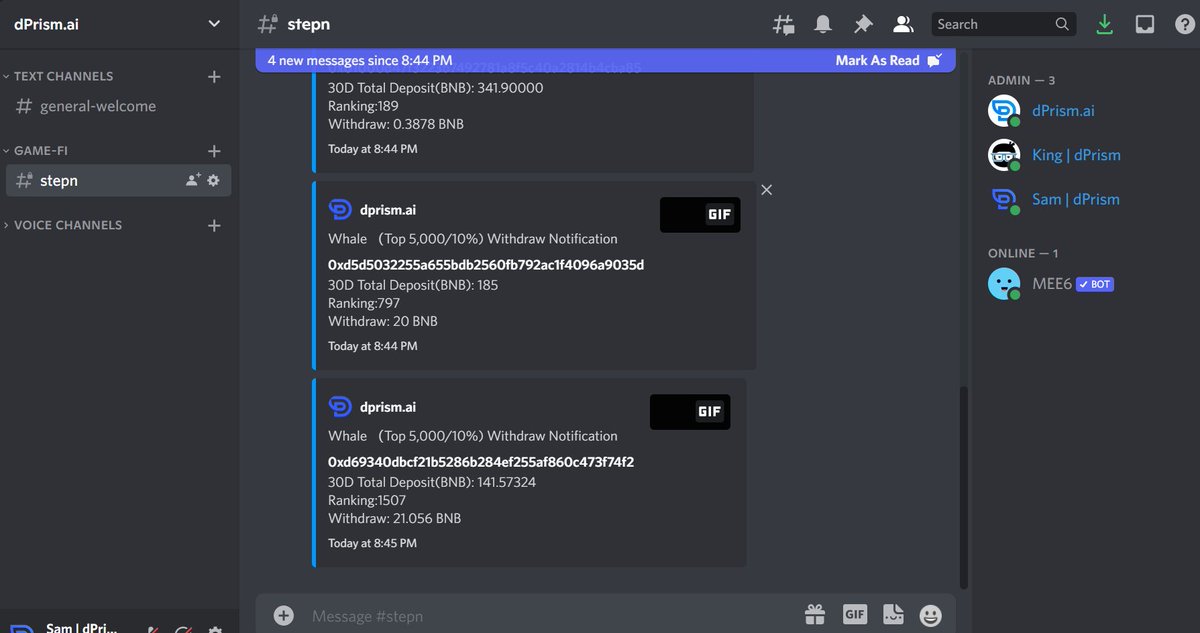The width and height of the screenshot is (1200, 633).
Task: Click the Today at 8:45 PM timestamp
Action: 372,543
